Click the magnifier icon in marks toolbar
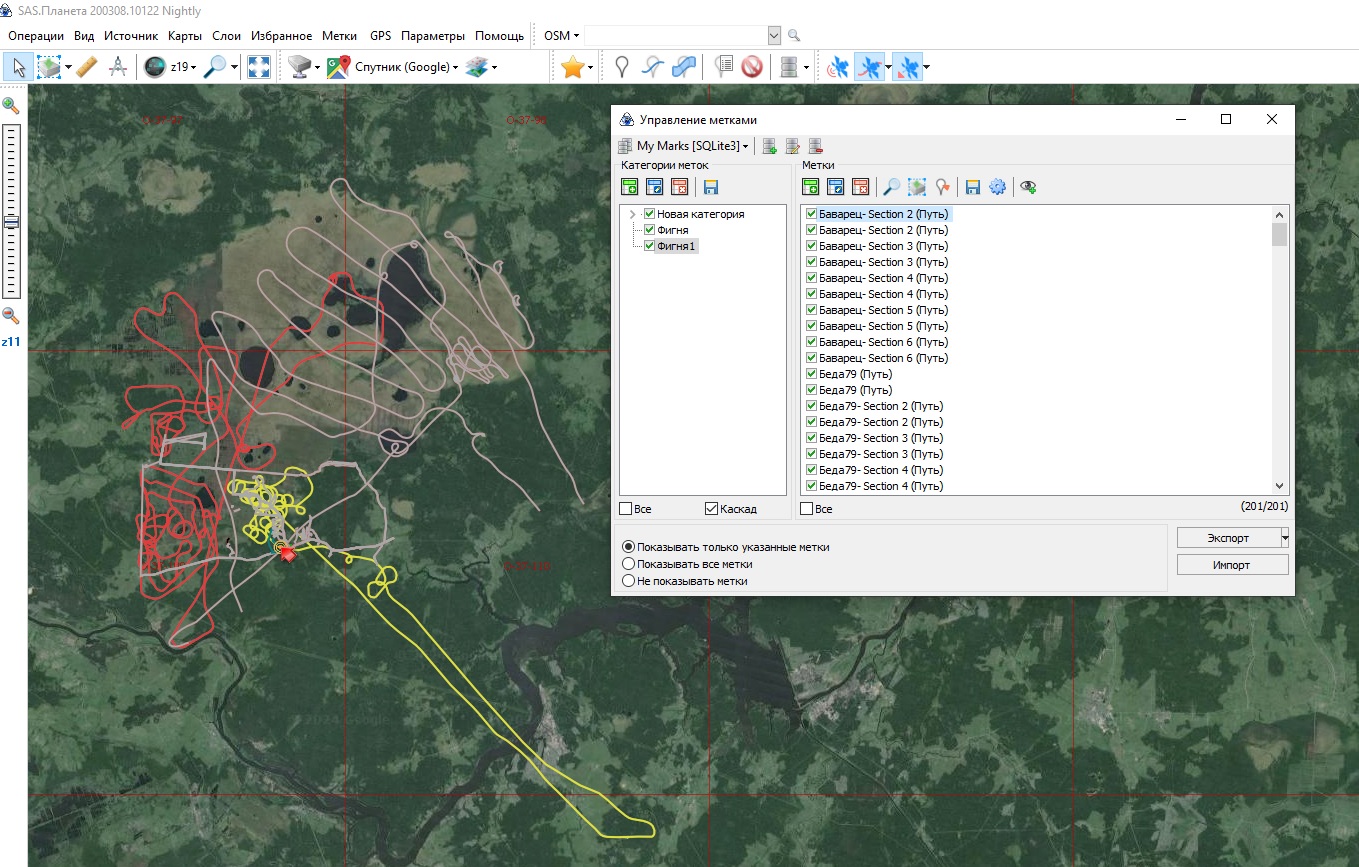The image size is (1359, 867). tap(890, 187)
